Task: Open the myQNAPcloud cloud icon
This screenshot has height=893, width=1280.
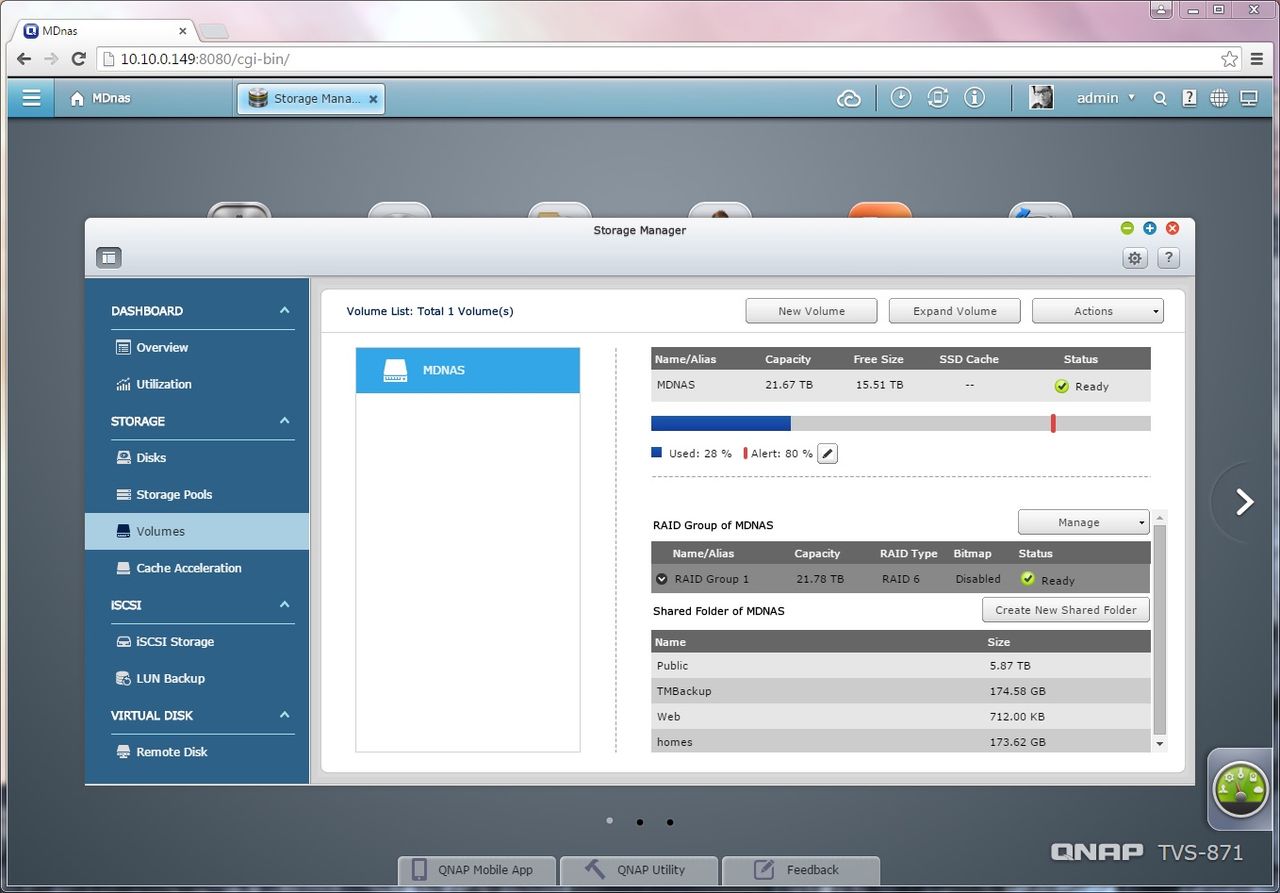Action: pos(849,98)
